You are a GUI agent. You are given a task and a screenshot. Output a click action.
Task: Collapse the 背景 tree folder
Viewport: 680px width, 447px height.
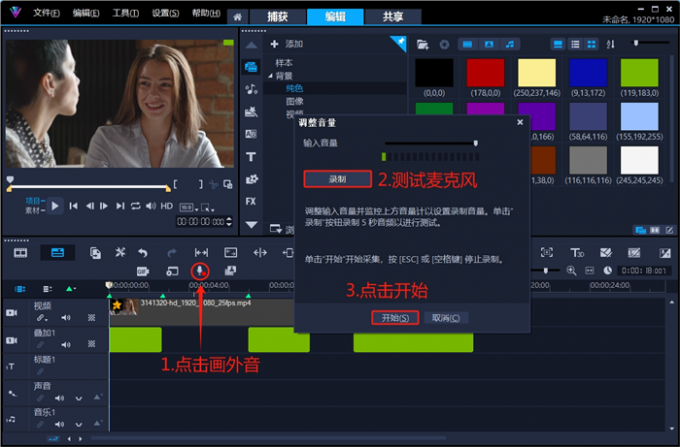click(x=271, y=76)
